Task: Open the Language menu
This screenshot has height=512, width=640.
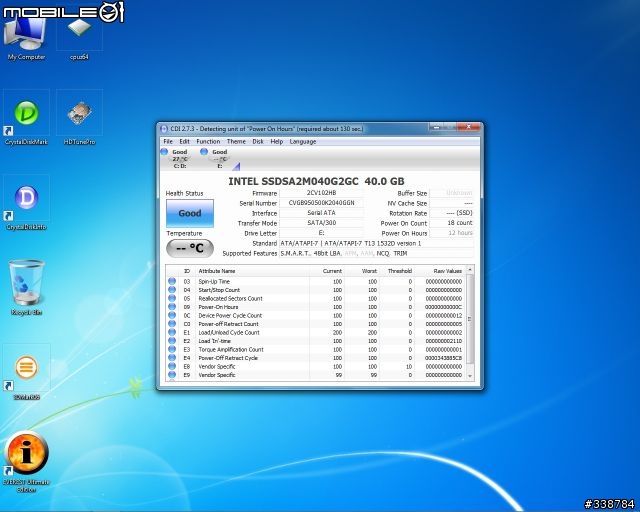Action: (303, 142)
